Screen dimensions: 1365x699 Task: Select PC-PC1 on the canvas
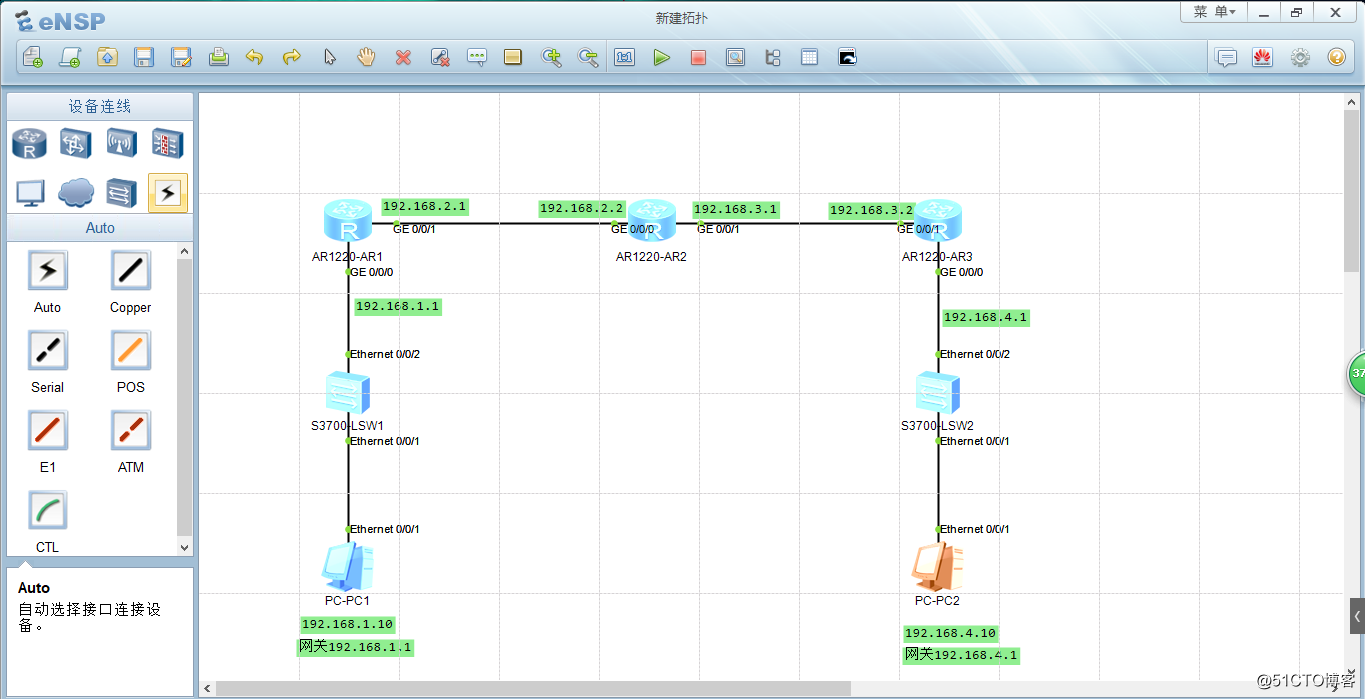[347, 567]
